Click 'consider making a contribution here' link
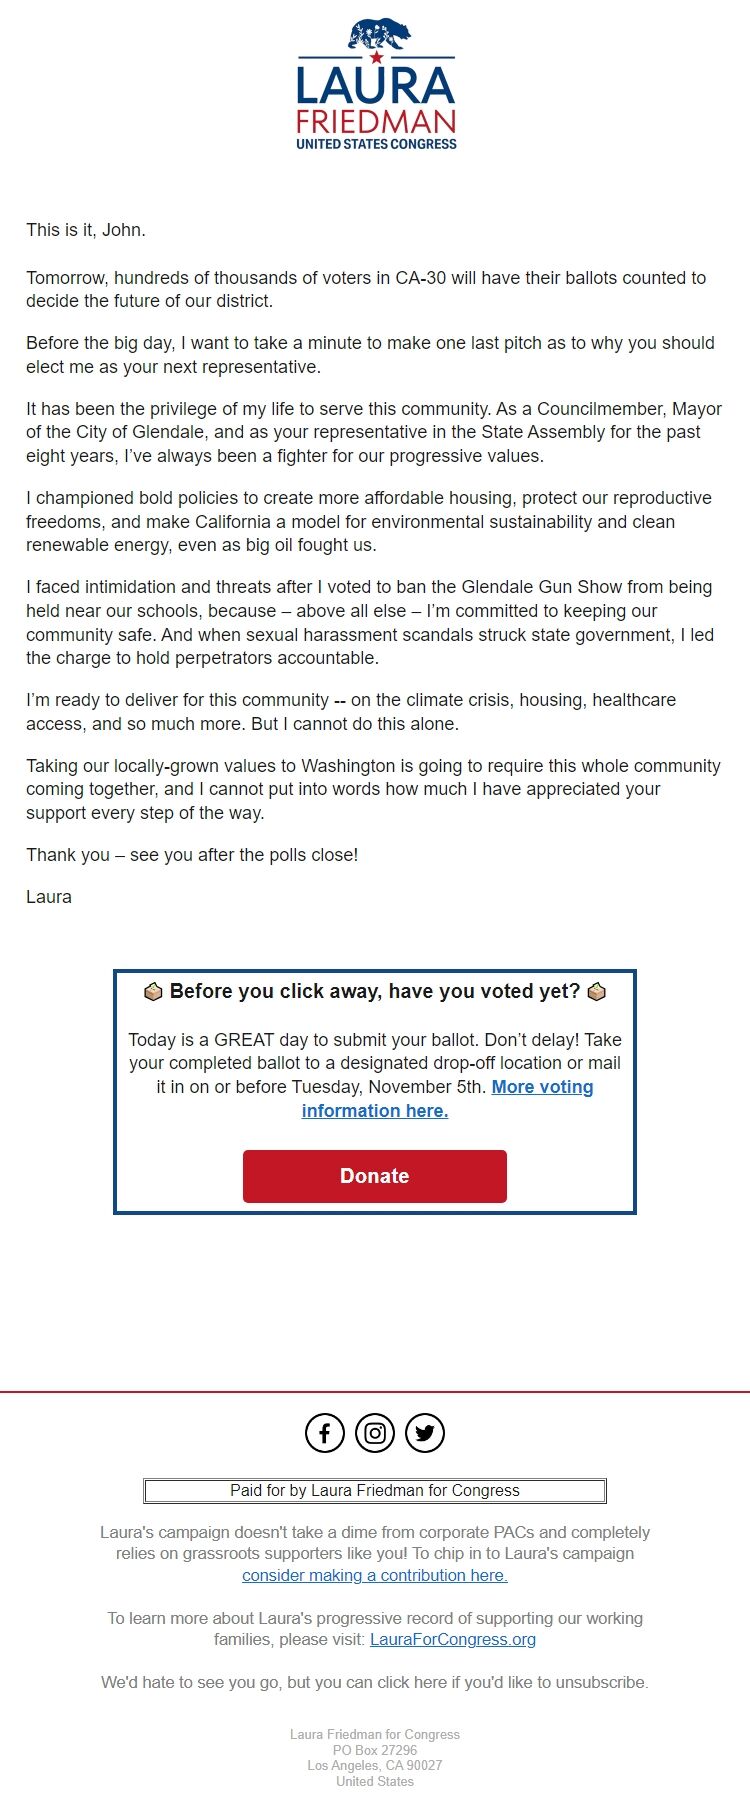 375,1575
